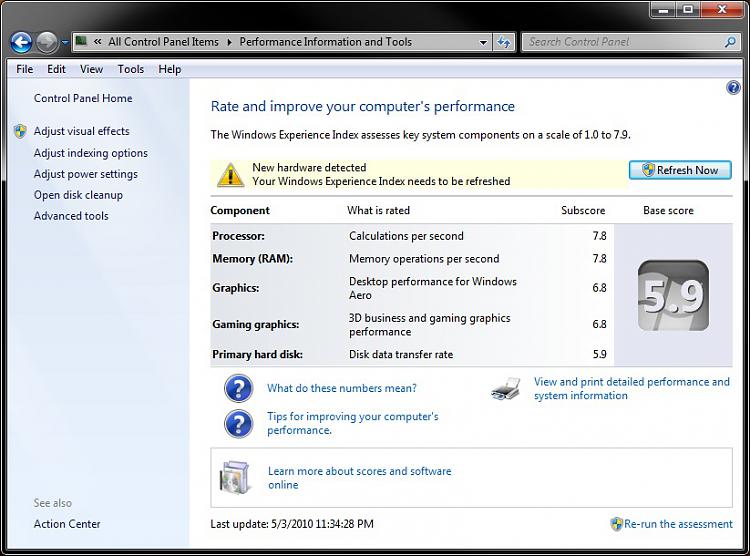
Task: Close the Performance Information window
Action: (x=722, y=10)
